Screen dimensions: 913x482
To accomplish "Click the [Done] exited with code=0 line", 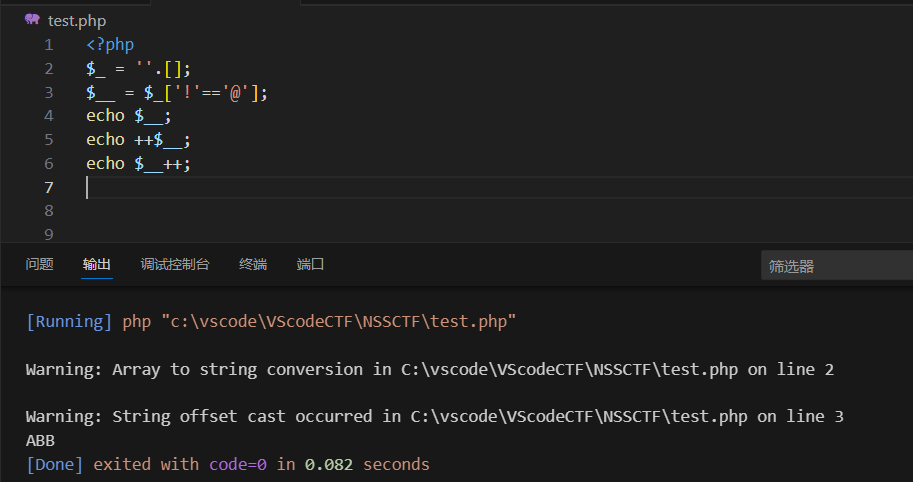I will click(227, 465).
